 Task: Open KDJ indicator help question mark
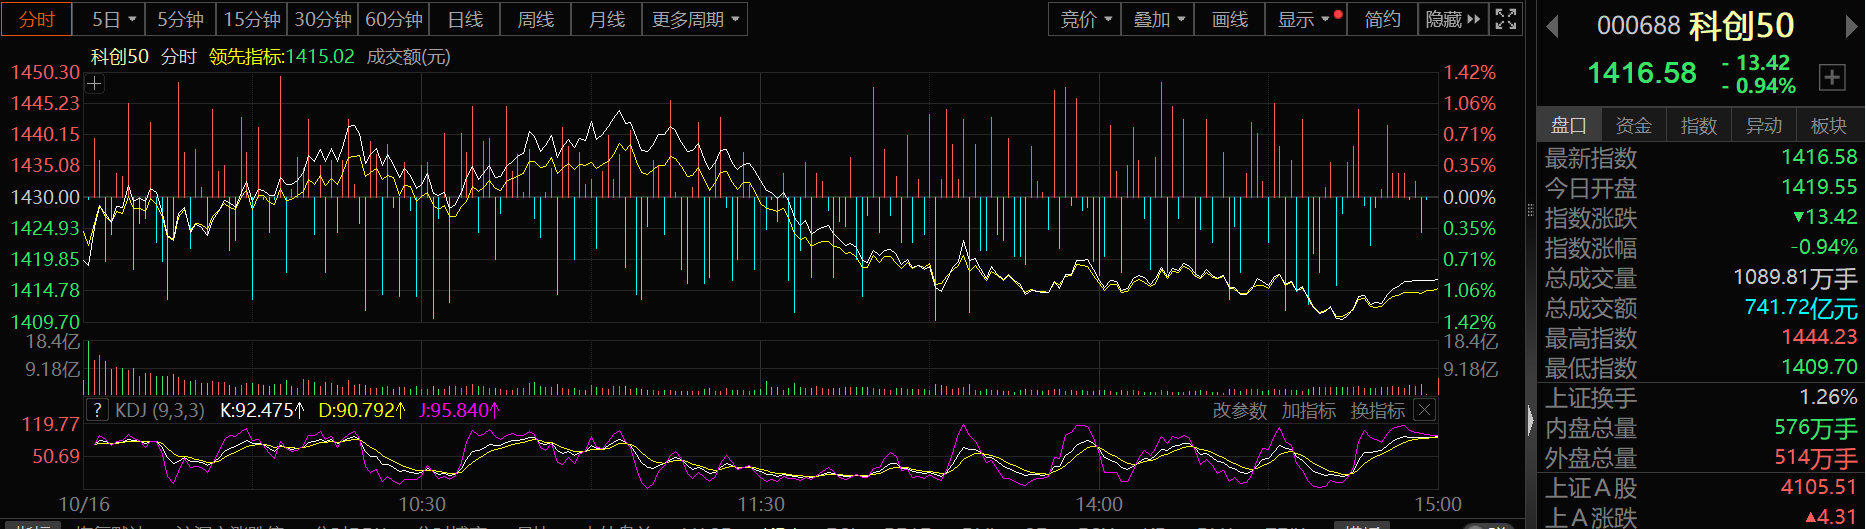(x=97, y=410)
